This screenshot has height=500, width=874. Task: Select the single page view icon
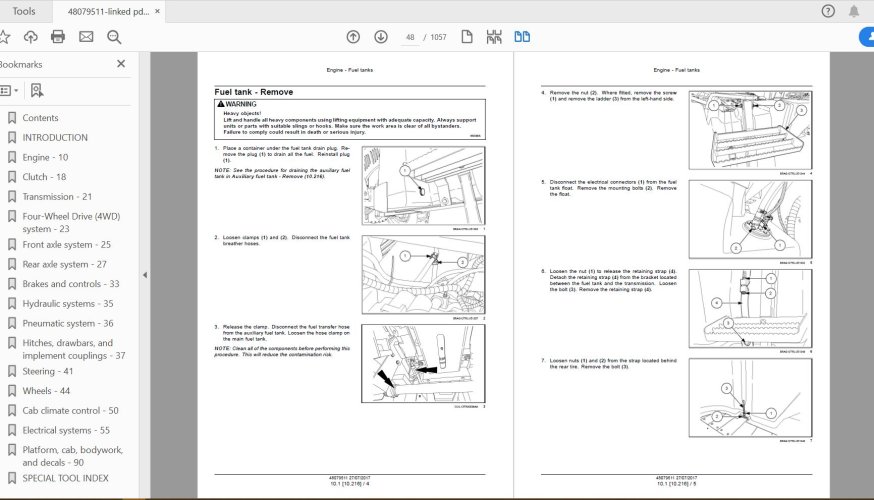[467, 37]
